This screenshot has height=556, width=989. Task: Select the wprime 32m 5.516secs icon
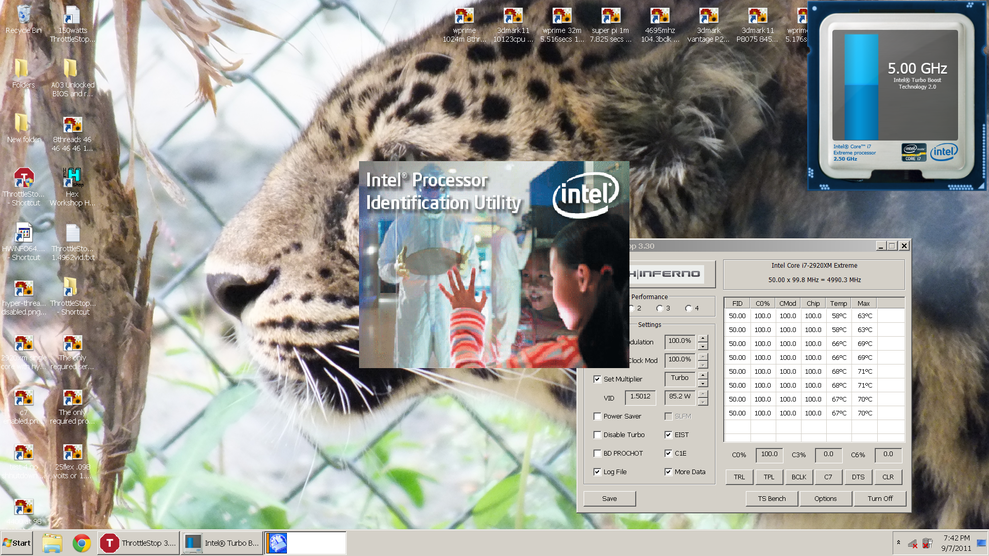tap(562, 25)
